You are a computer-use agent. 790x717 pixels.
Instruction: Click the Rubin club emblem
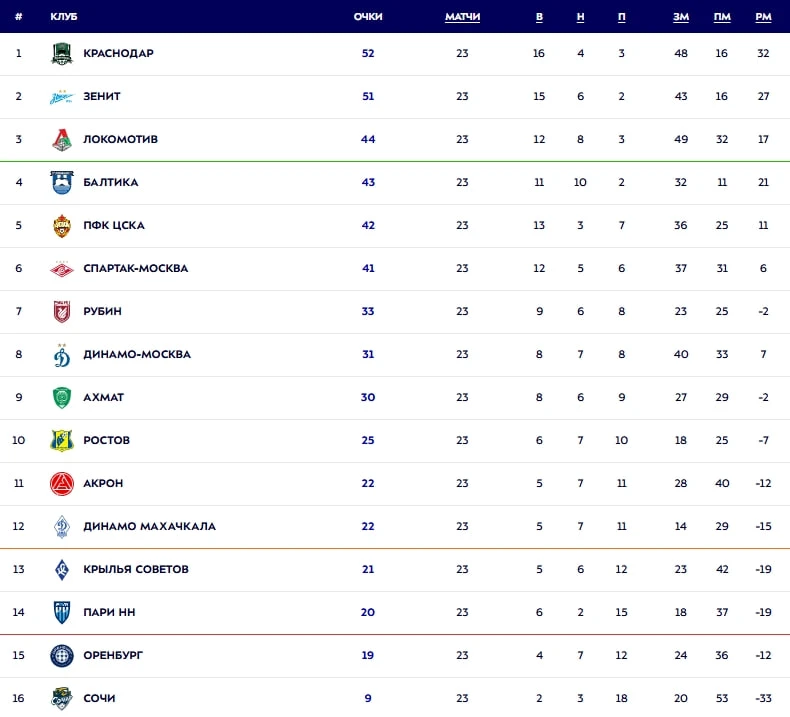click(62, 312)
